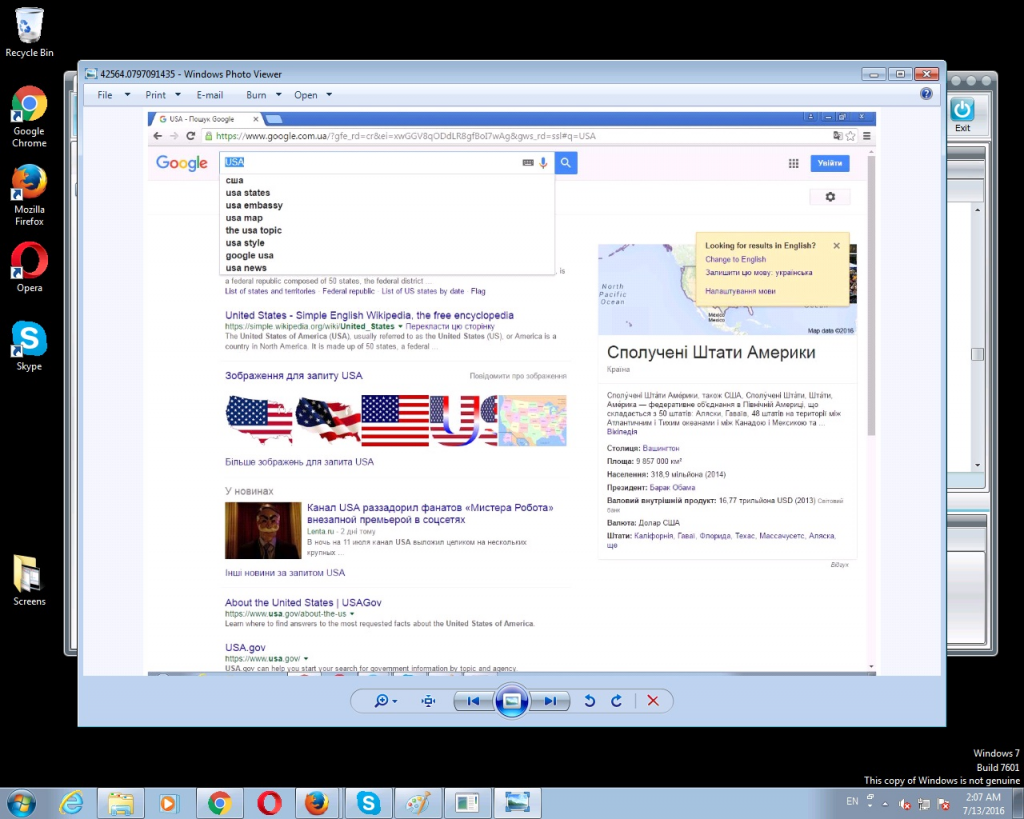
Task: Click the Windows Start button
Action: click(20, 803)
